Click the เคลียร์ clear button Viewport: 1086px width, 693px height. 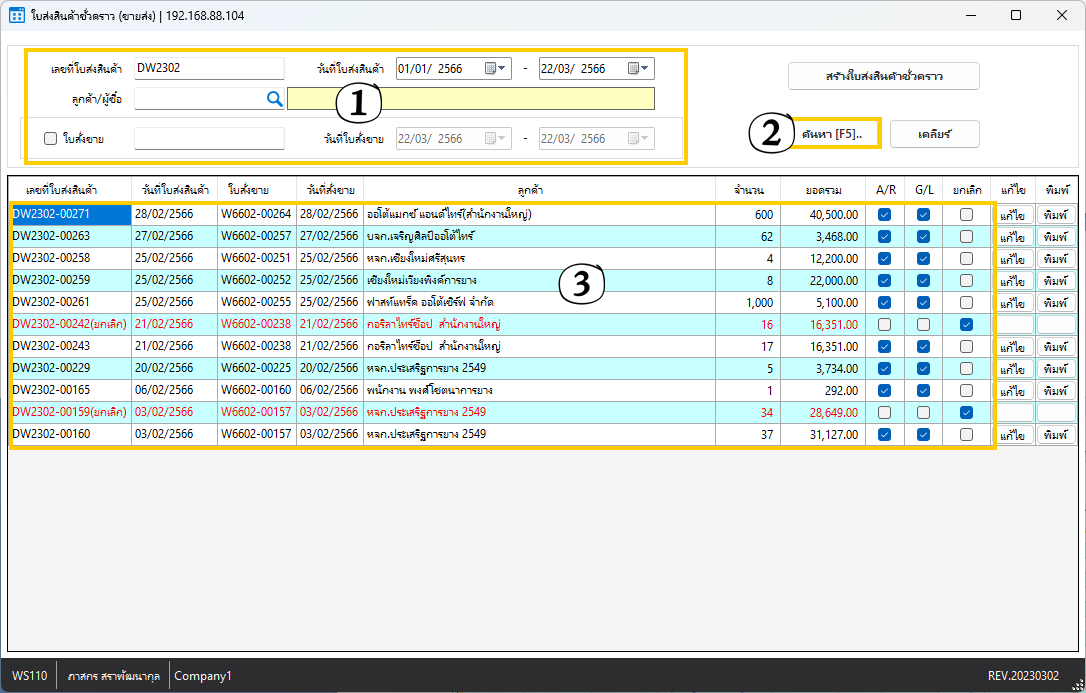pos(934,134)
